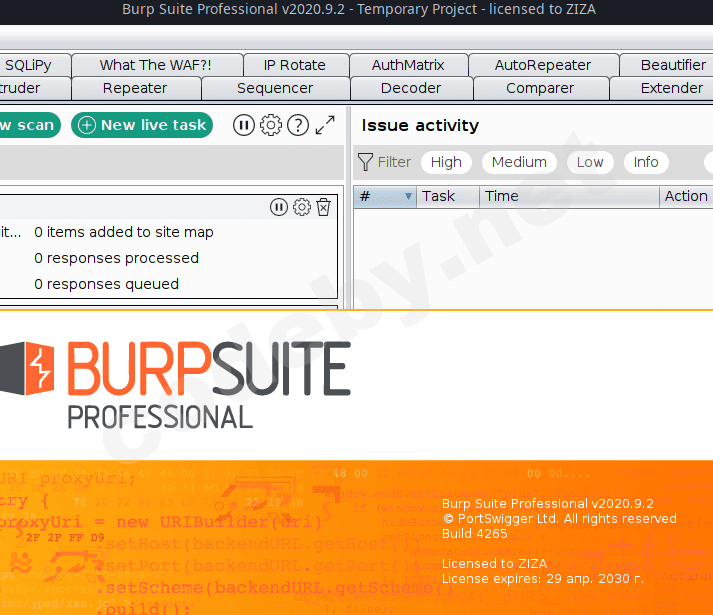The height and width of the screenshot is (615, 713).
Task: Open the Intruder tab
Action: 35,88
